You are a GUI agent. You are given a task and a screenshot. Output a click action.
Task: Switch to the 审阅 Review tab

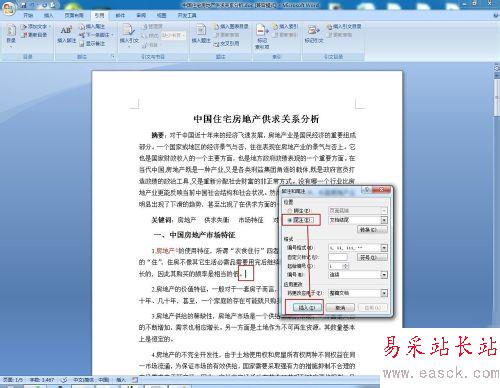(x=141, y=15)
